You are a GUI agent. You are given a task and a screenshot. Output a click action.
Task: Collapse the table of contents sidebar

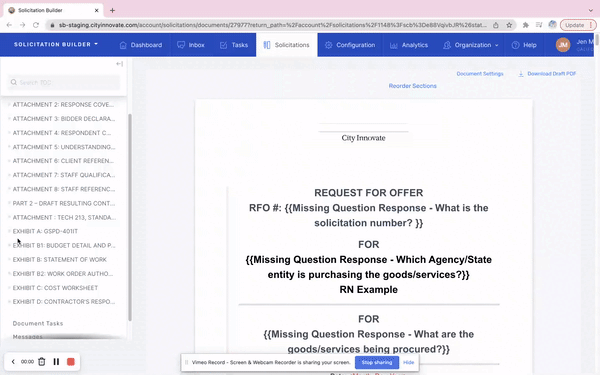(119, 64)
